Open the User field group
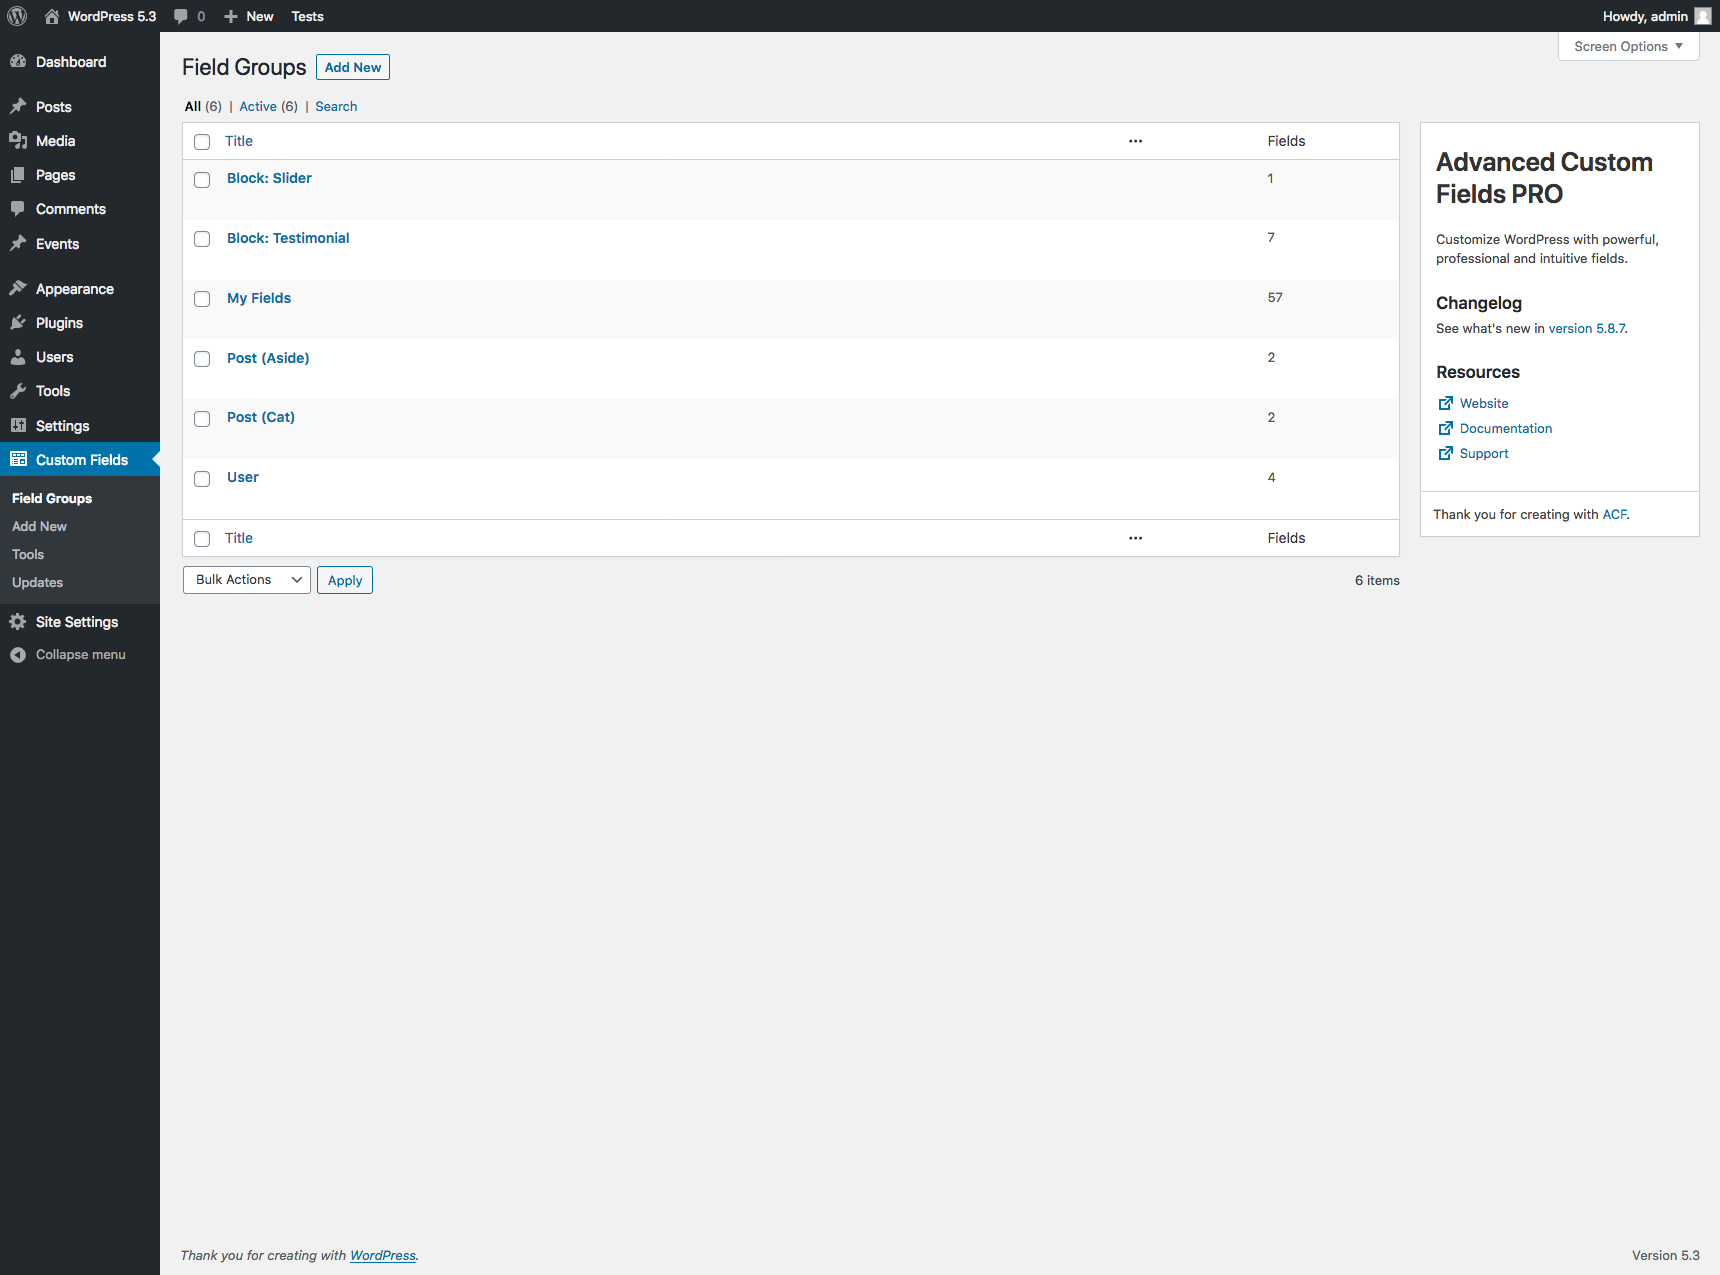This screenshot has height=1275, width=1720. point(243,477)
